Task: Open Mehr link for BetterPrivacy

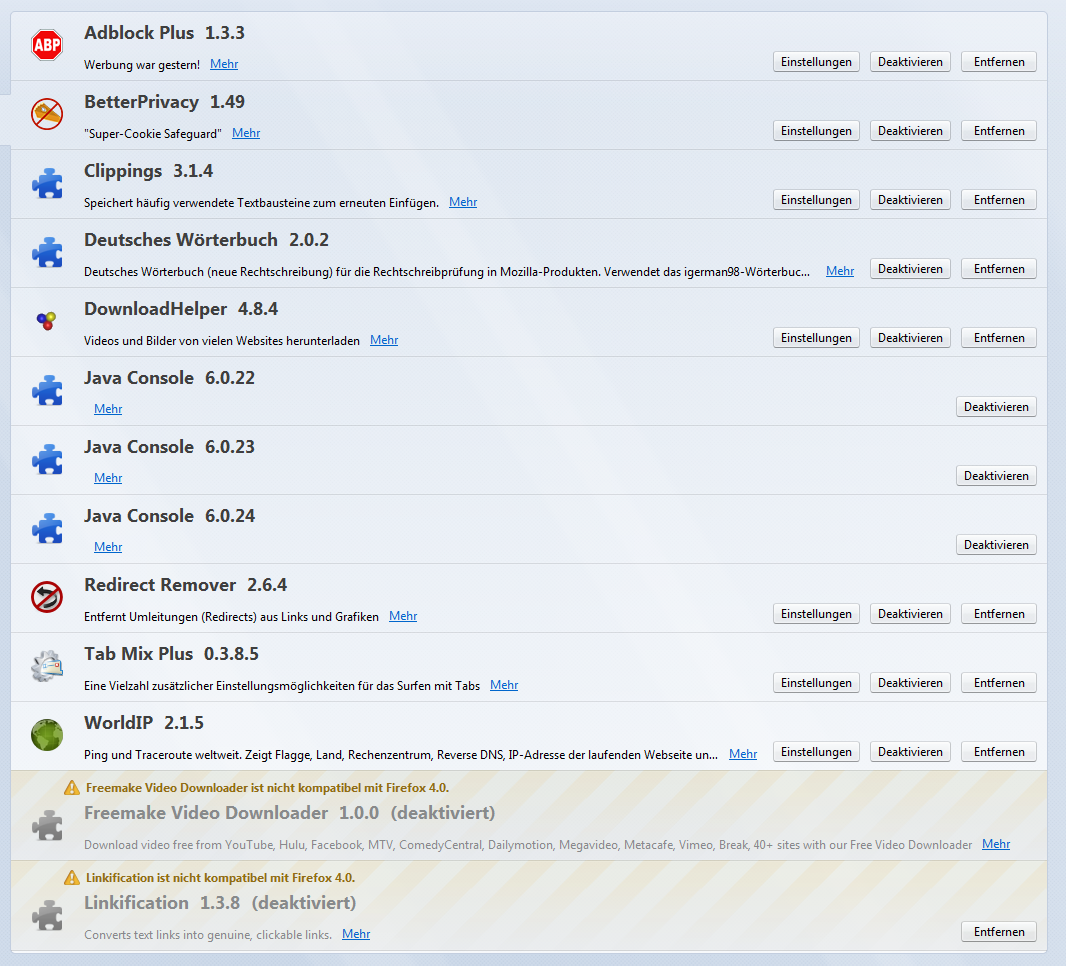Action: [246, 133]
